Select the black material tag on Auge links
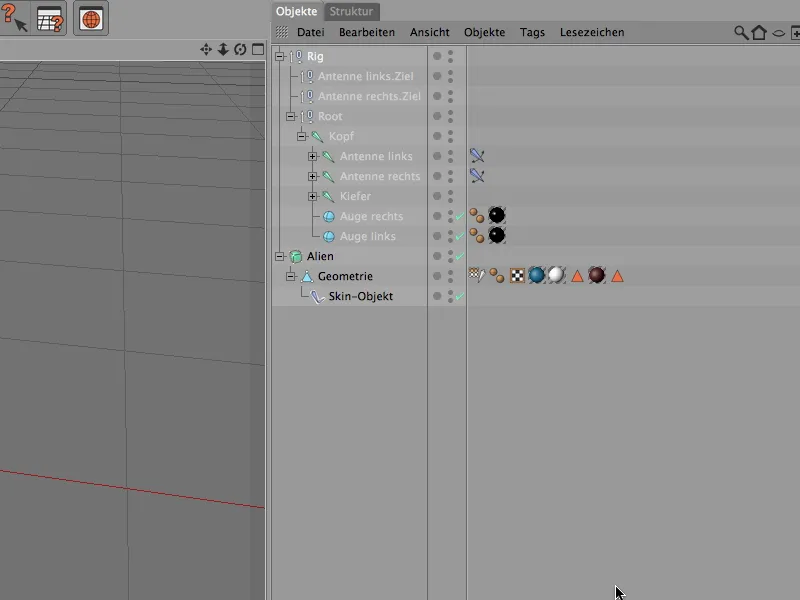The height and width of the screenshot is (600, 800). (x=497, y=235)
